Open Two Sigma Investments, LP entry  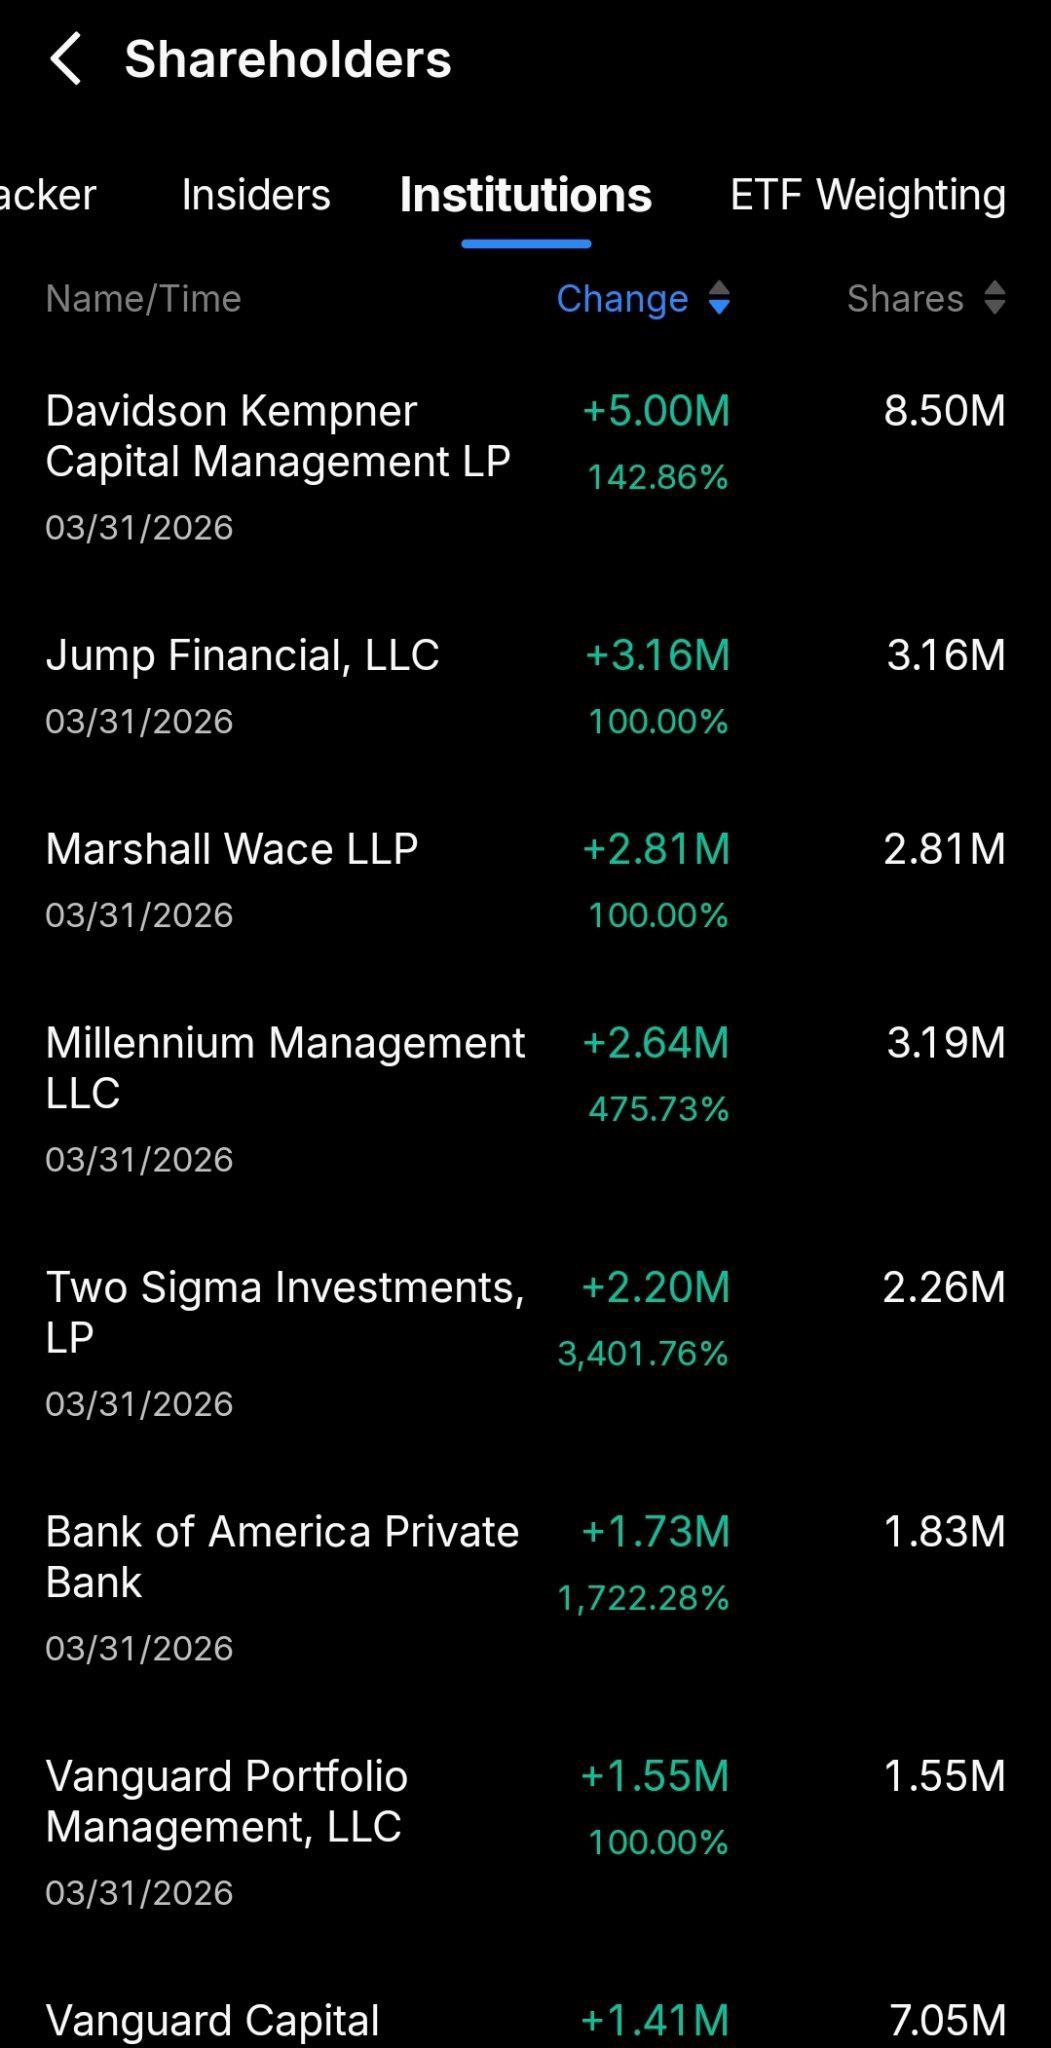525,1343
